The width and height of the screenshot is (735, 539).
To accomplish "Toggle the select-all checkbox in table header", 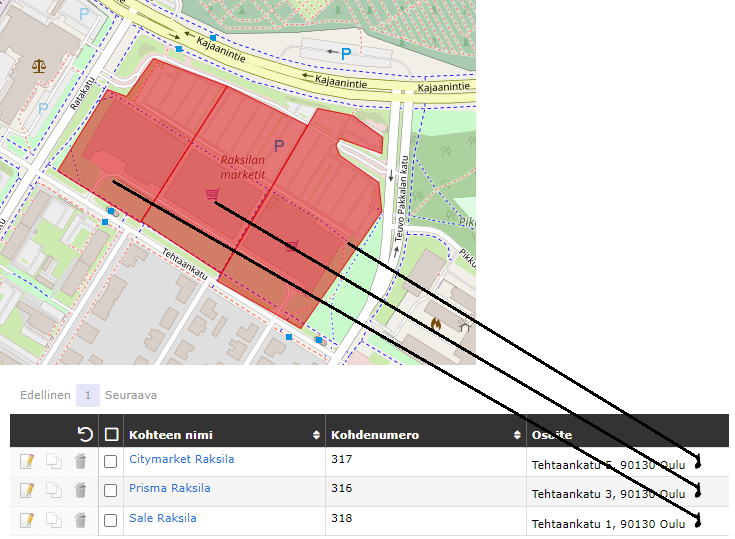I will [x=111, y=435].
